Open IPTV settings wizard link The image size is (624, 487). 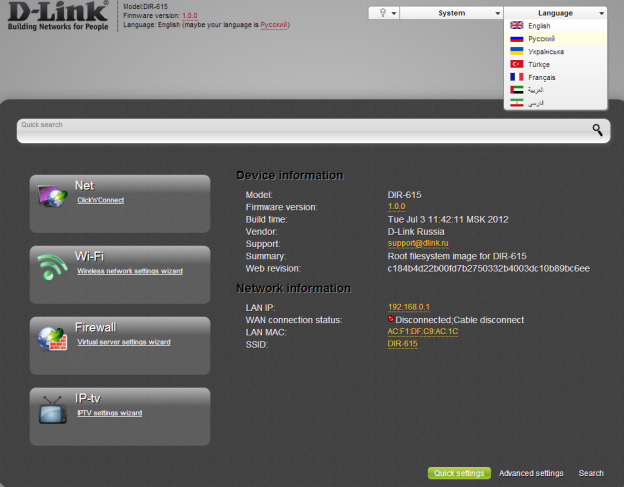tap(109, 413)
